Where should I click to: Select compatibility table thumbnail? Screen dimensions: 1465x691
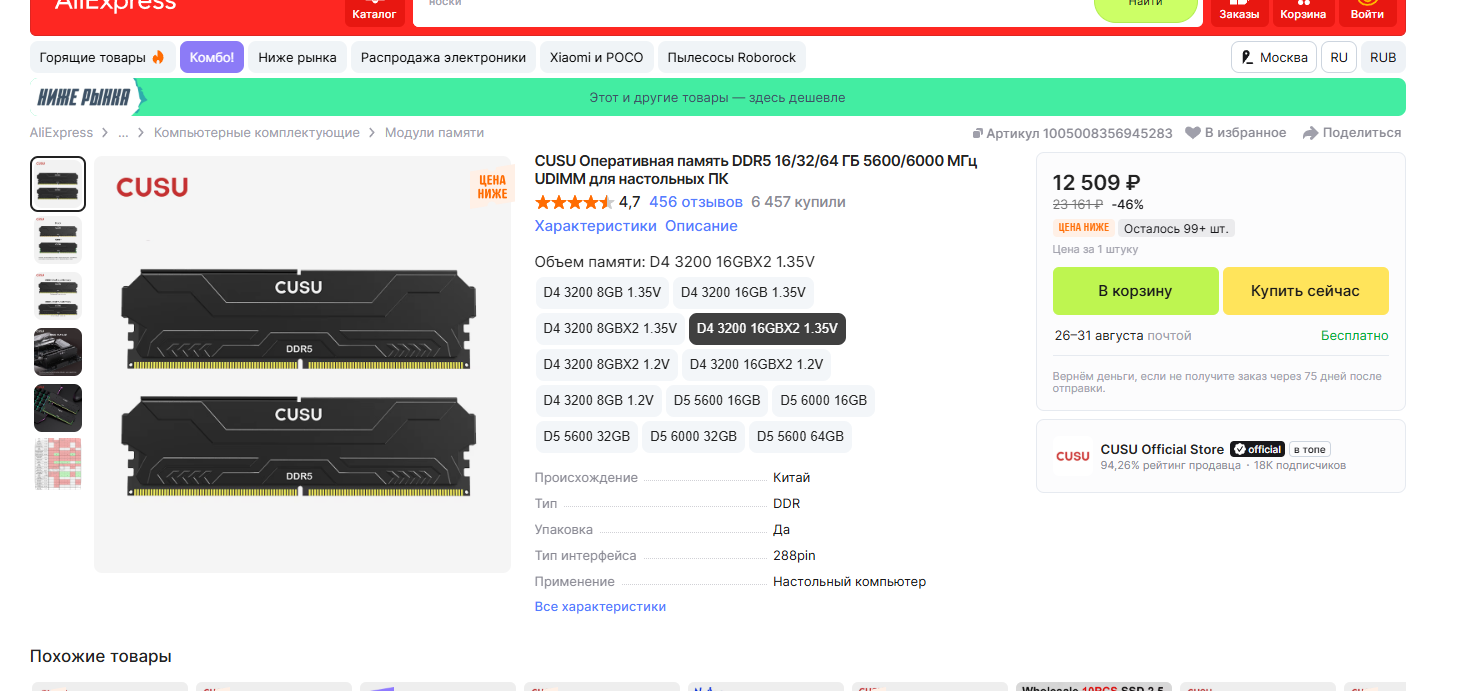click(x=58, y=464)
